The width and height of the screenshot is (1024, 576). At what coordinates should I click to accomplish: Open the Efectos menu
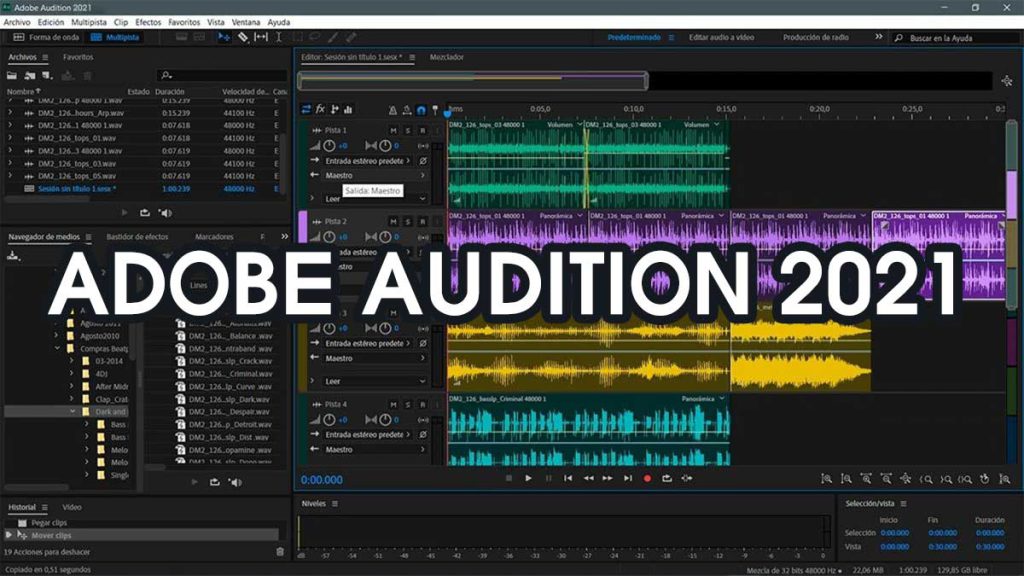pyautogui.click(x=148, y=21)
